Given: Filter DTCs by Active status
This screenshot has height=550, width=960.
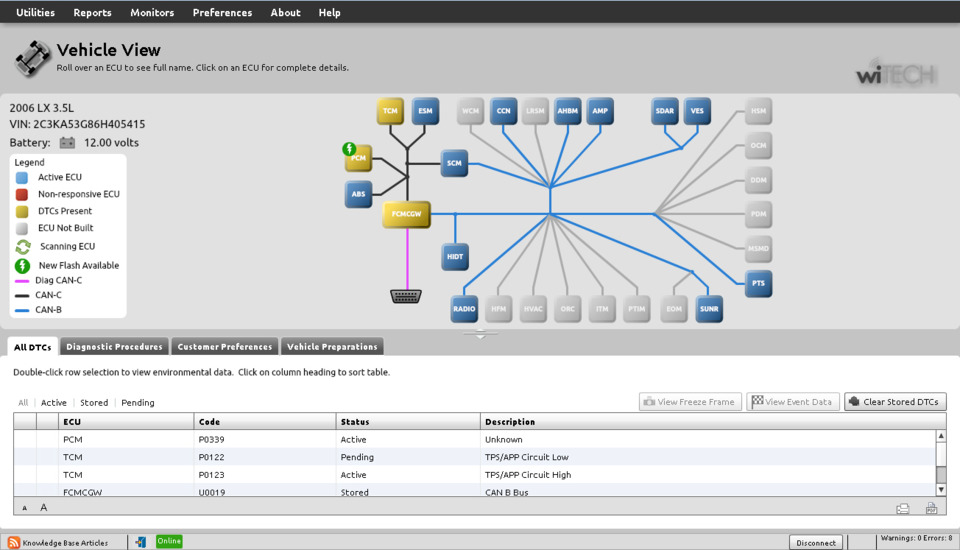Looking at the screenshot, I should 54,403.
